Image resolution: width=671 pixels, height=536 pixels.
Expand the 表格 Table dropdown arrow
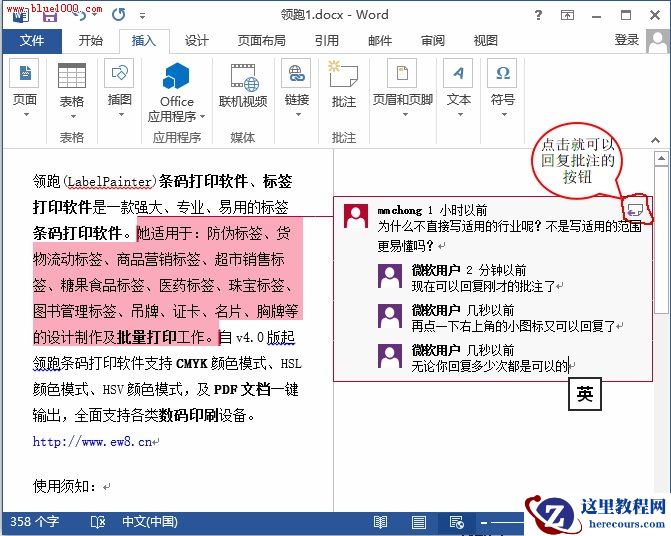(73, 116)
